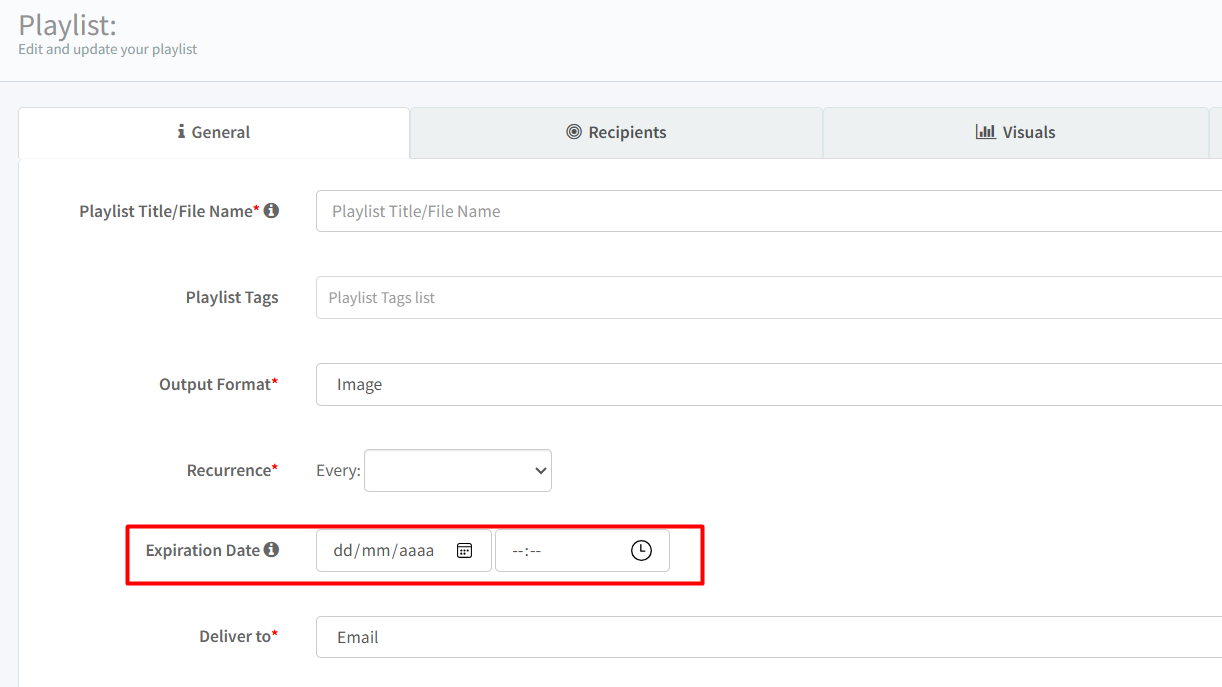Click the "i" icon on the General tab
The height and width of the screenshot is (687, 1222).
181,132
